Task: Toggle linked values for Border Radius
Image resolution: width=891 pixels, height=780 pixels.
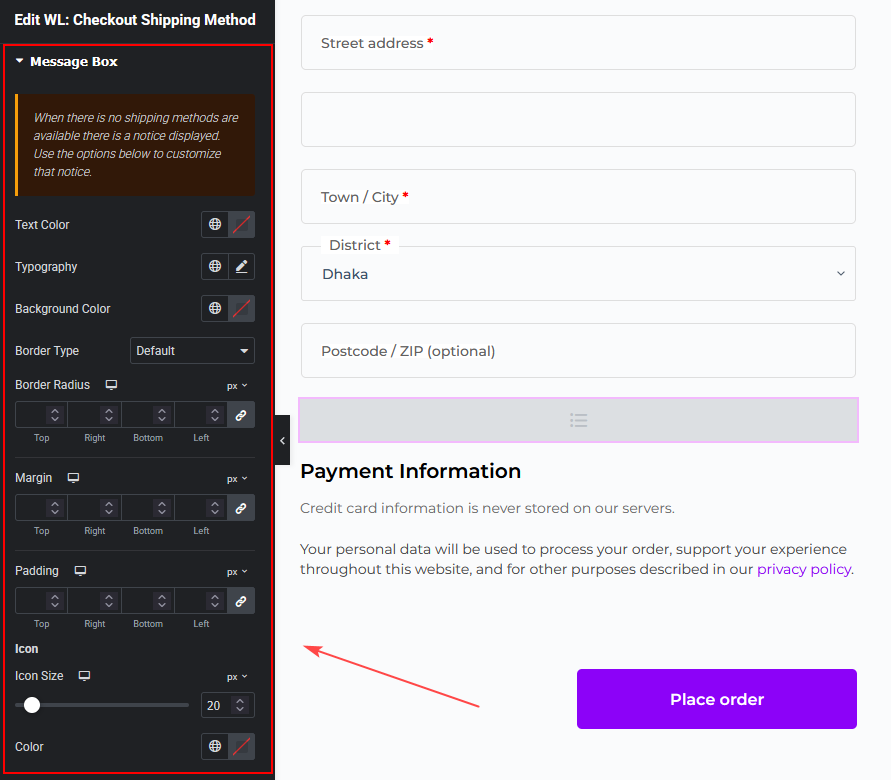Action: [241, 415]
